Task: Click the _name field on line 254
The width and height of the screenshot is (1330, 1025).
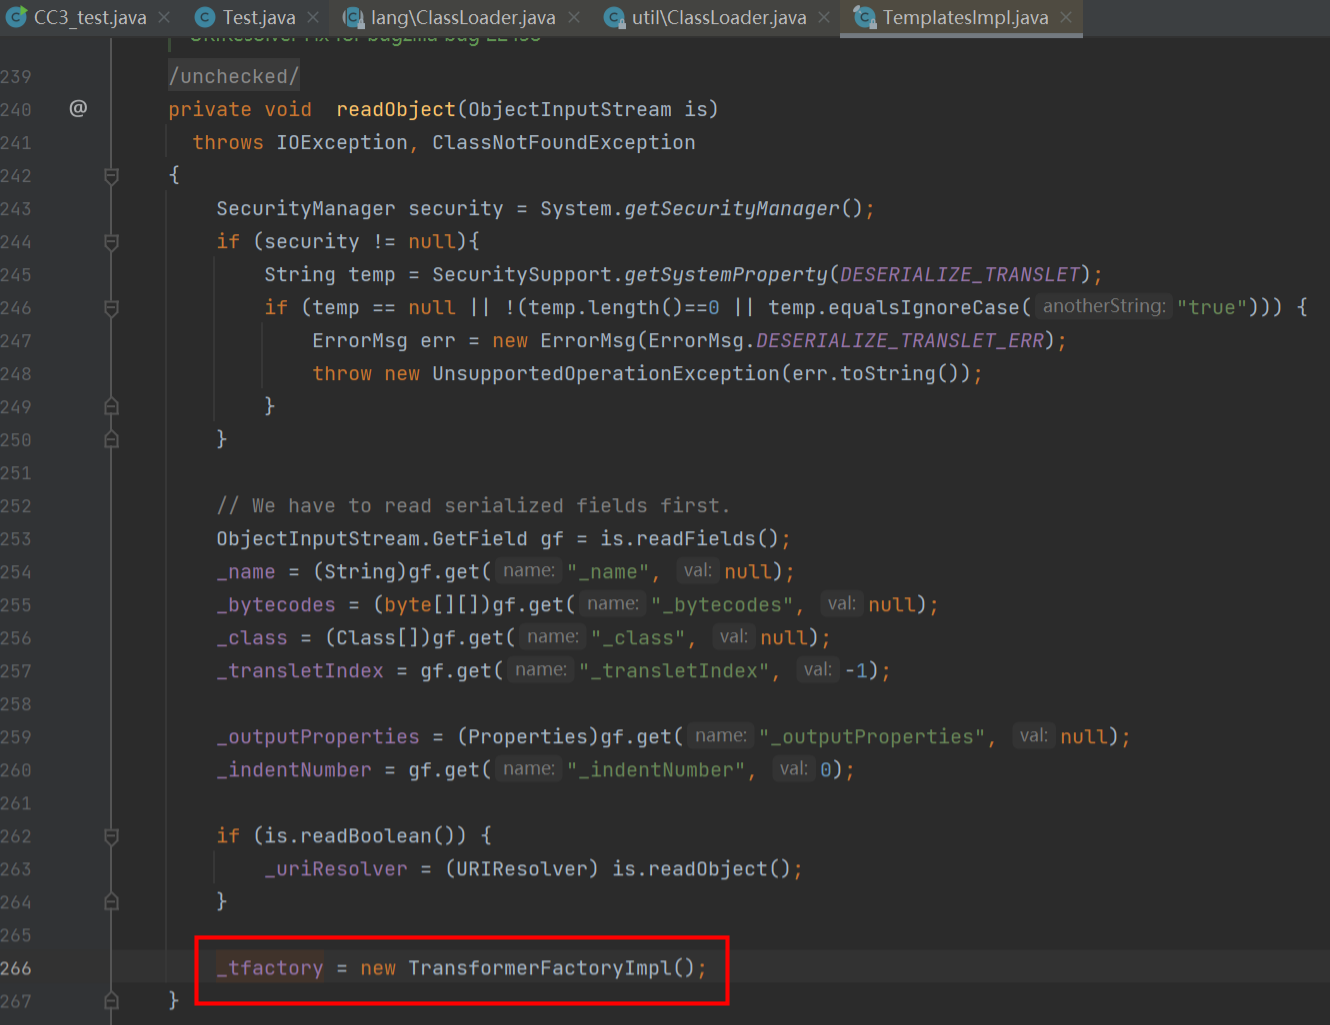Action: click(x=246, y=571)
